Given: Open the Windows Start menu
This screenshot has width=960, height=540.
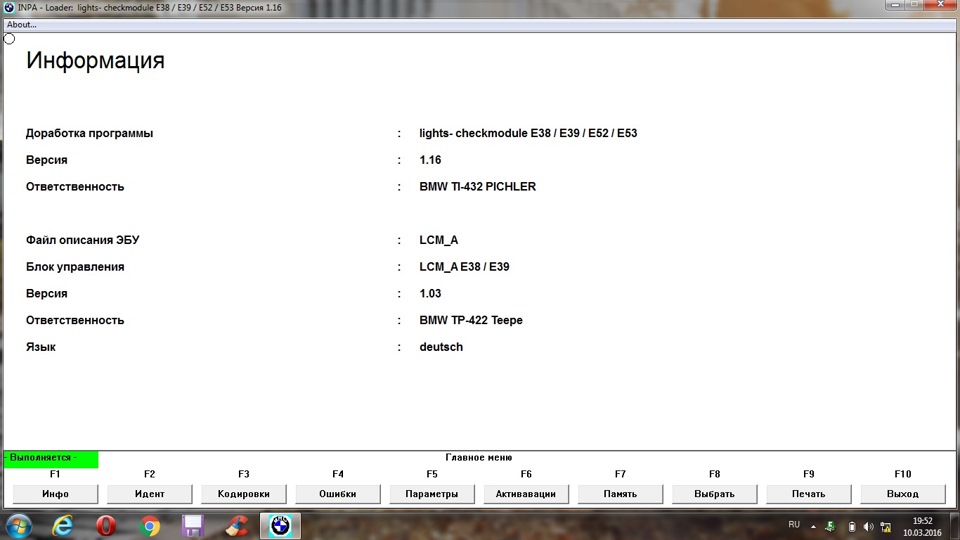Looking at the screenshot, I should (x=18, y=526).
